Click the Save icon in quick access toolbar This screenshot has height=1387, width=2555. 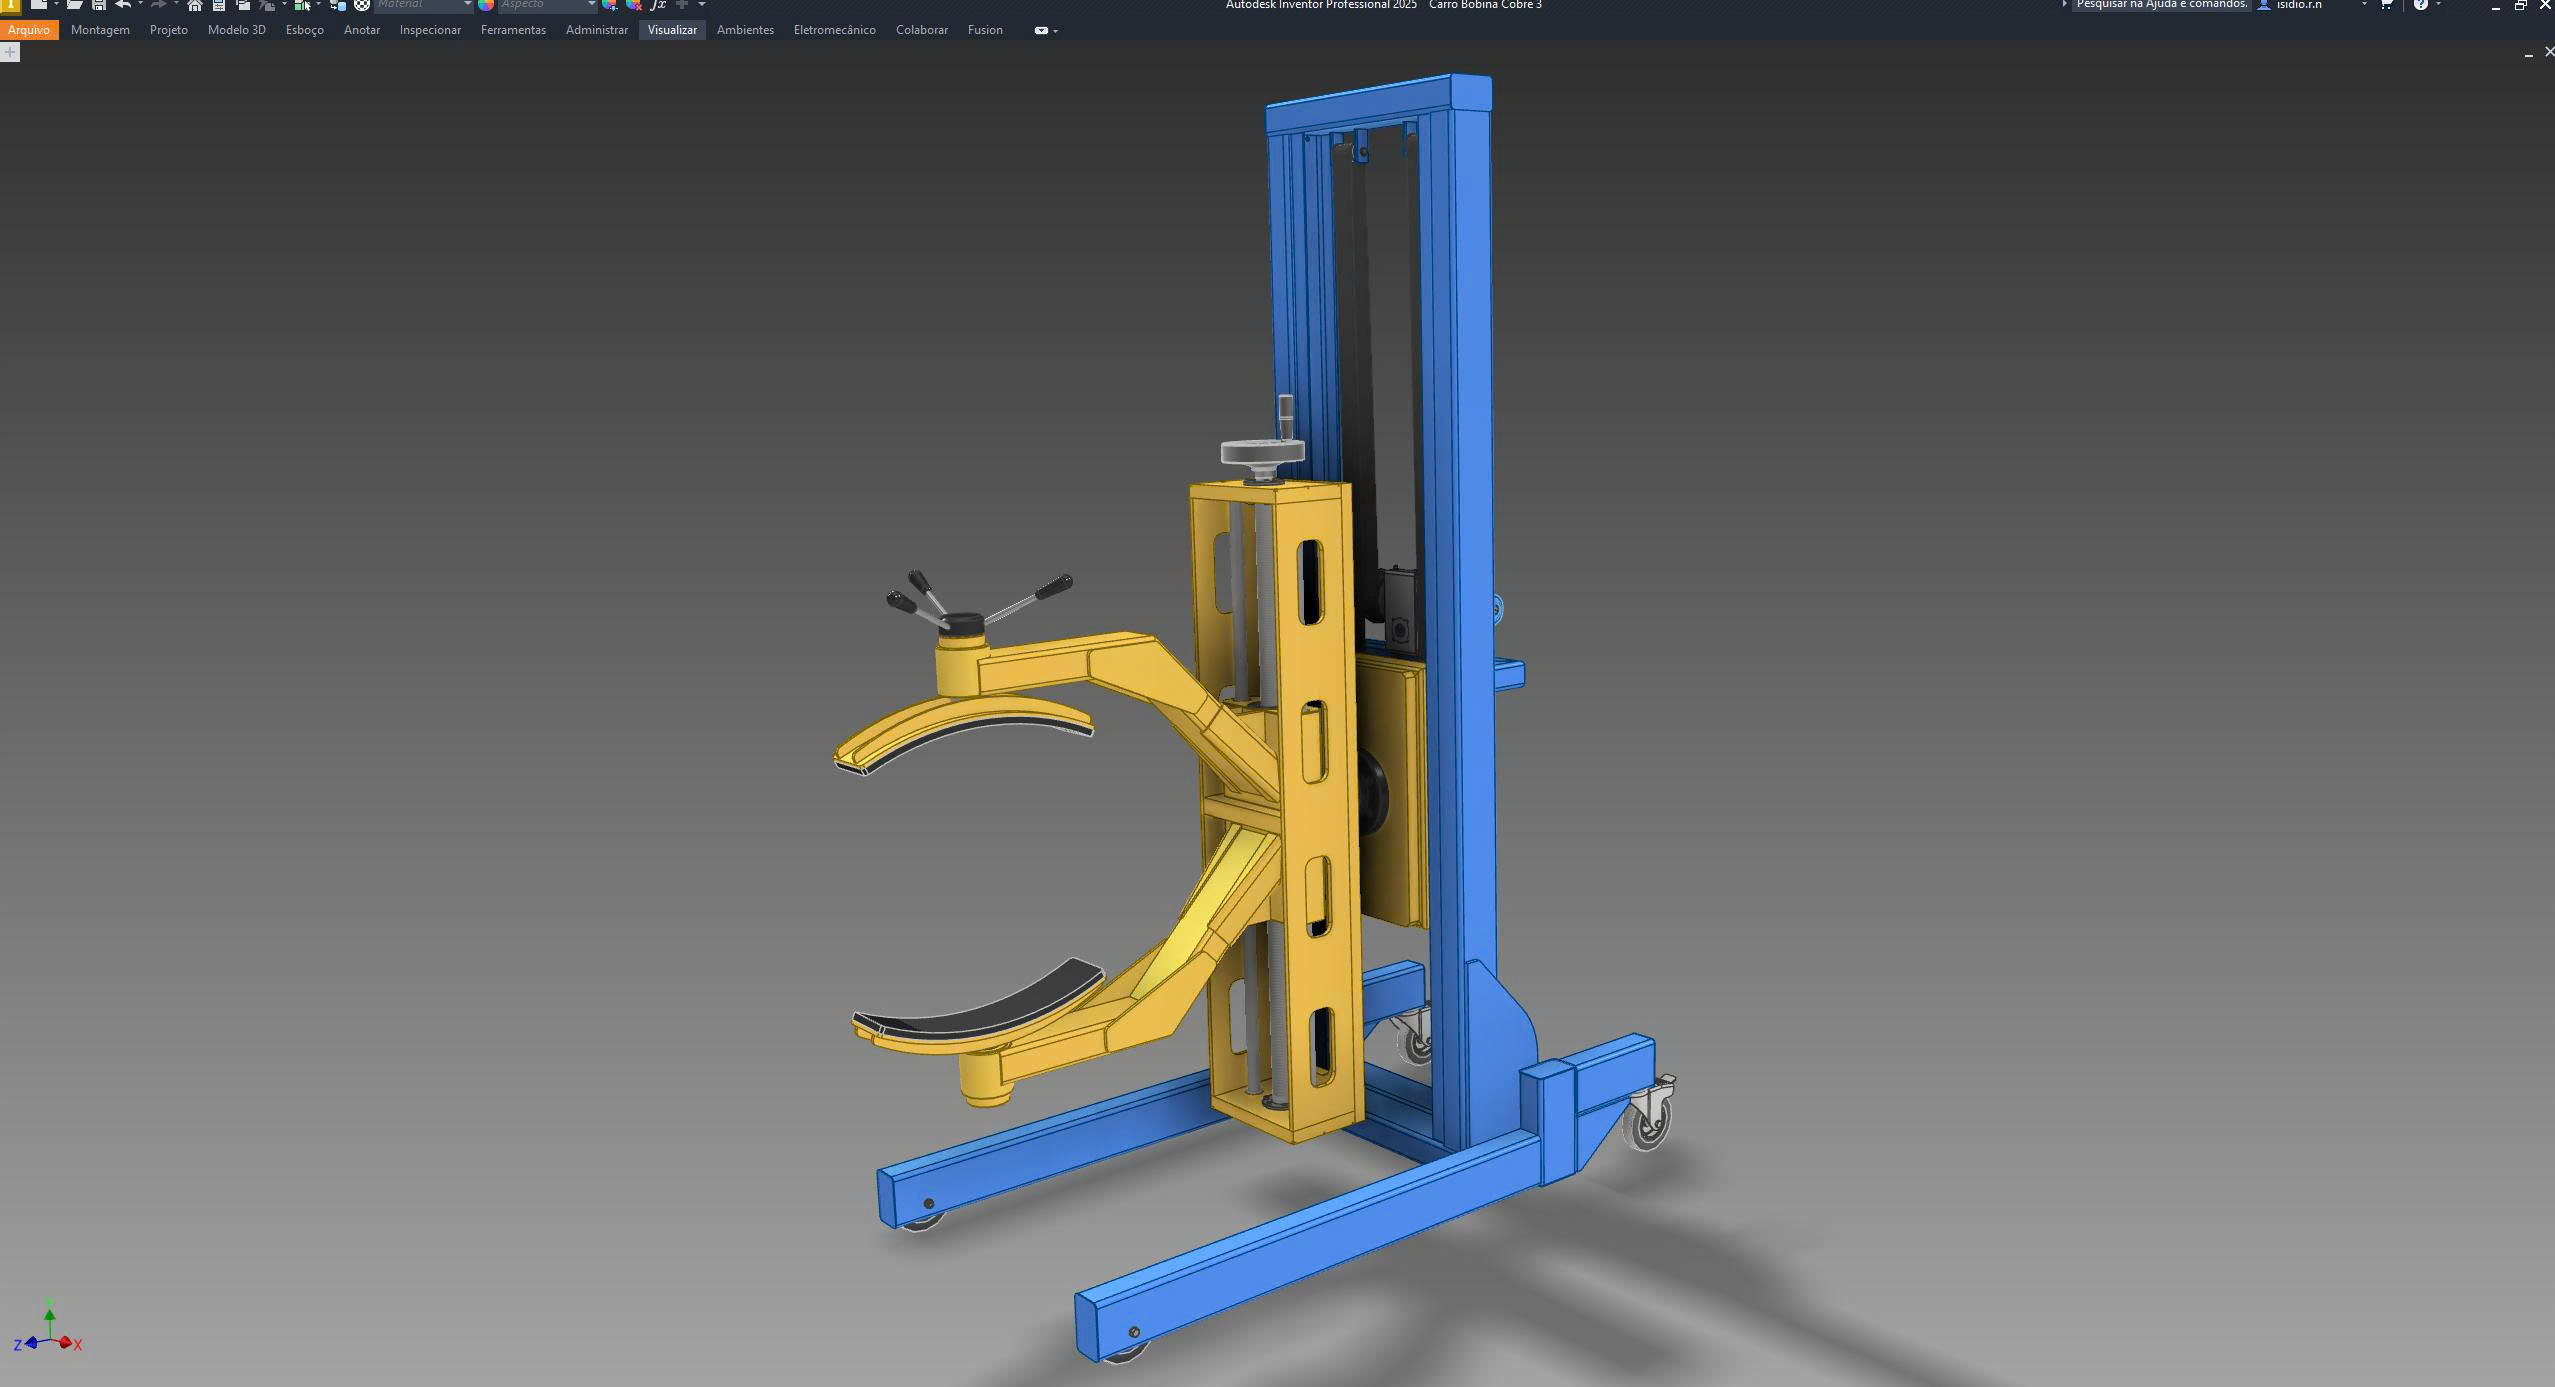click(x=98, y=5)
